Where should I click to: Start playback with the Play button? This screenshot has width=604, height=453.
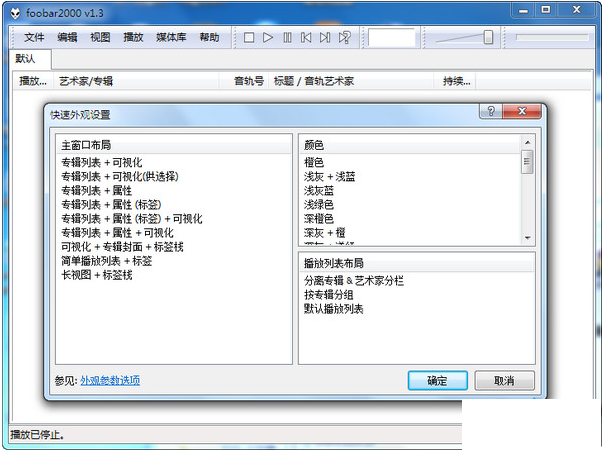[268, 38]
